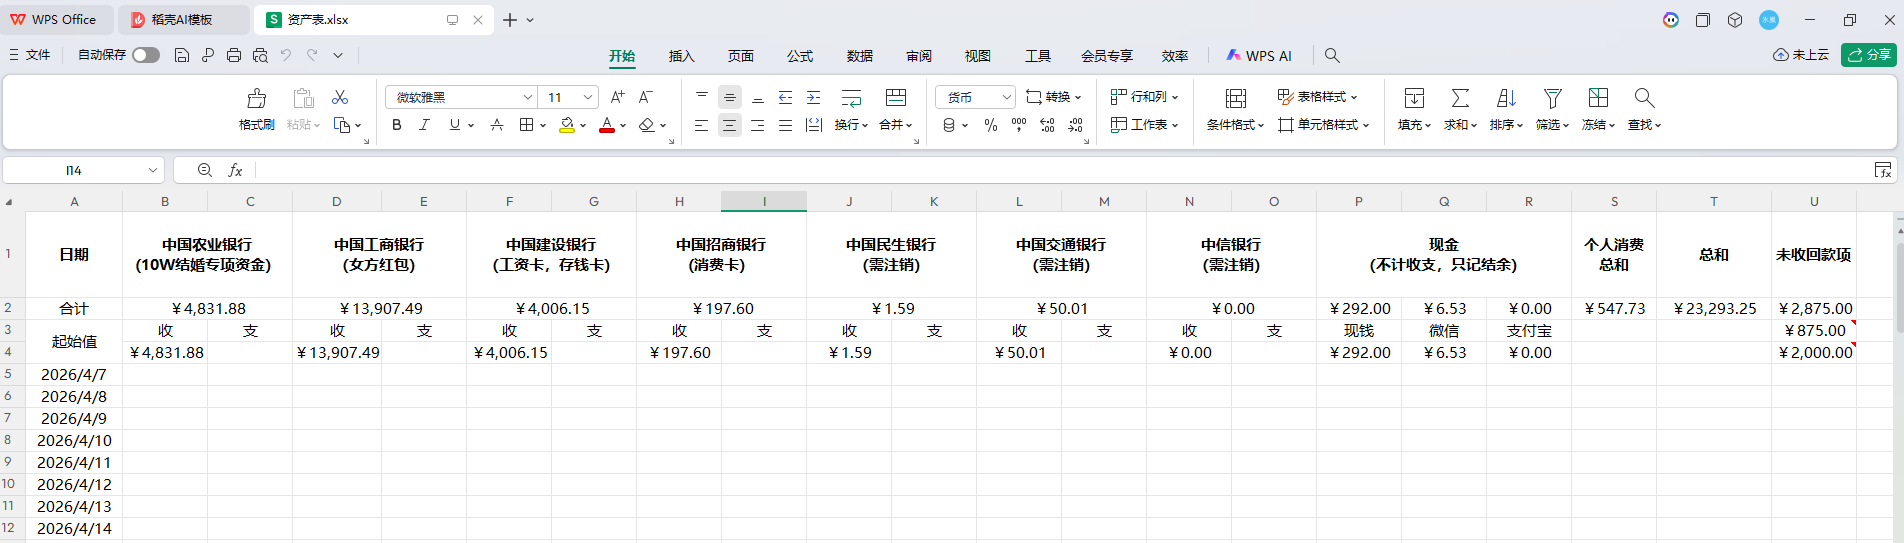Image resolution: width=1904 pixels, height=543 pixels.
Task: Click the WPS AI button
Action: click(1259, 56)
